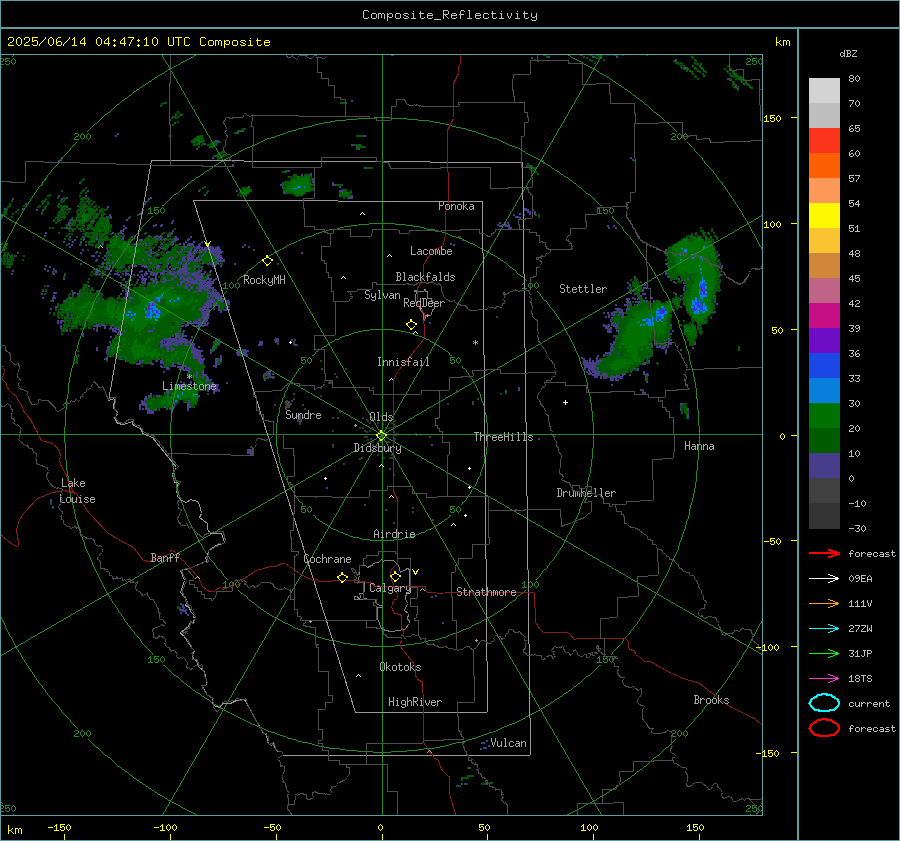Viewport: 900px width, 841px height.
Task: Click the red 'forecast' ellipse legend icon
Action: pos(824,728)
